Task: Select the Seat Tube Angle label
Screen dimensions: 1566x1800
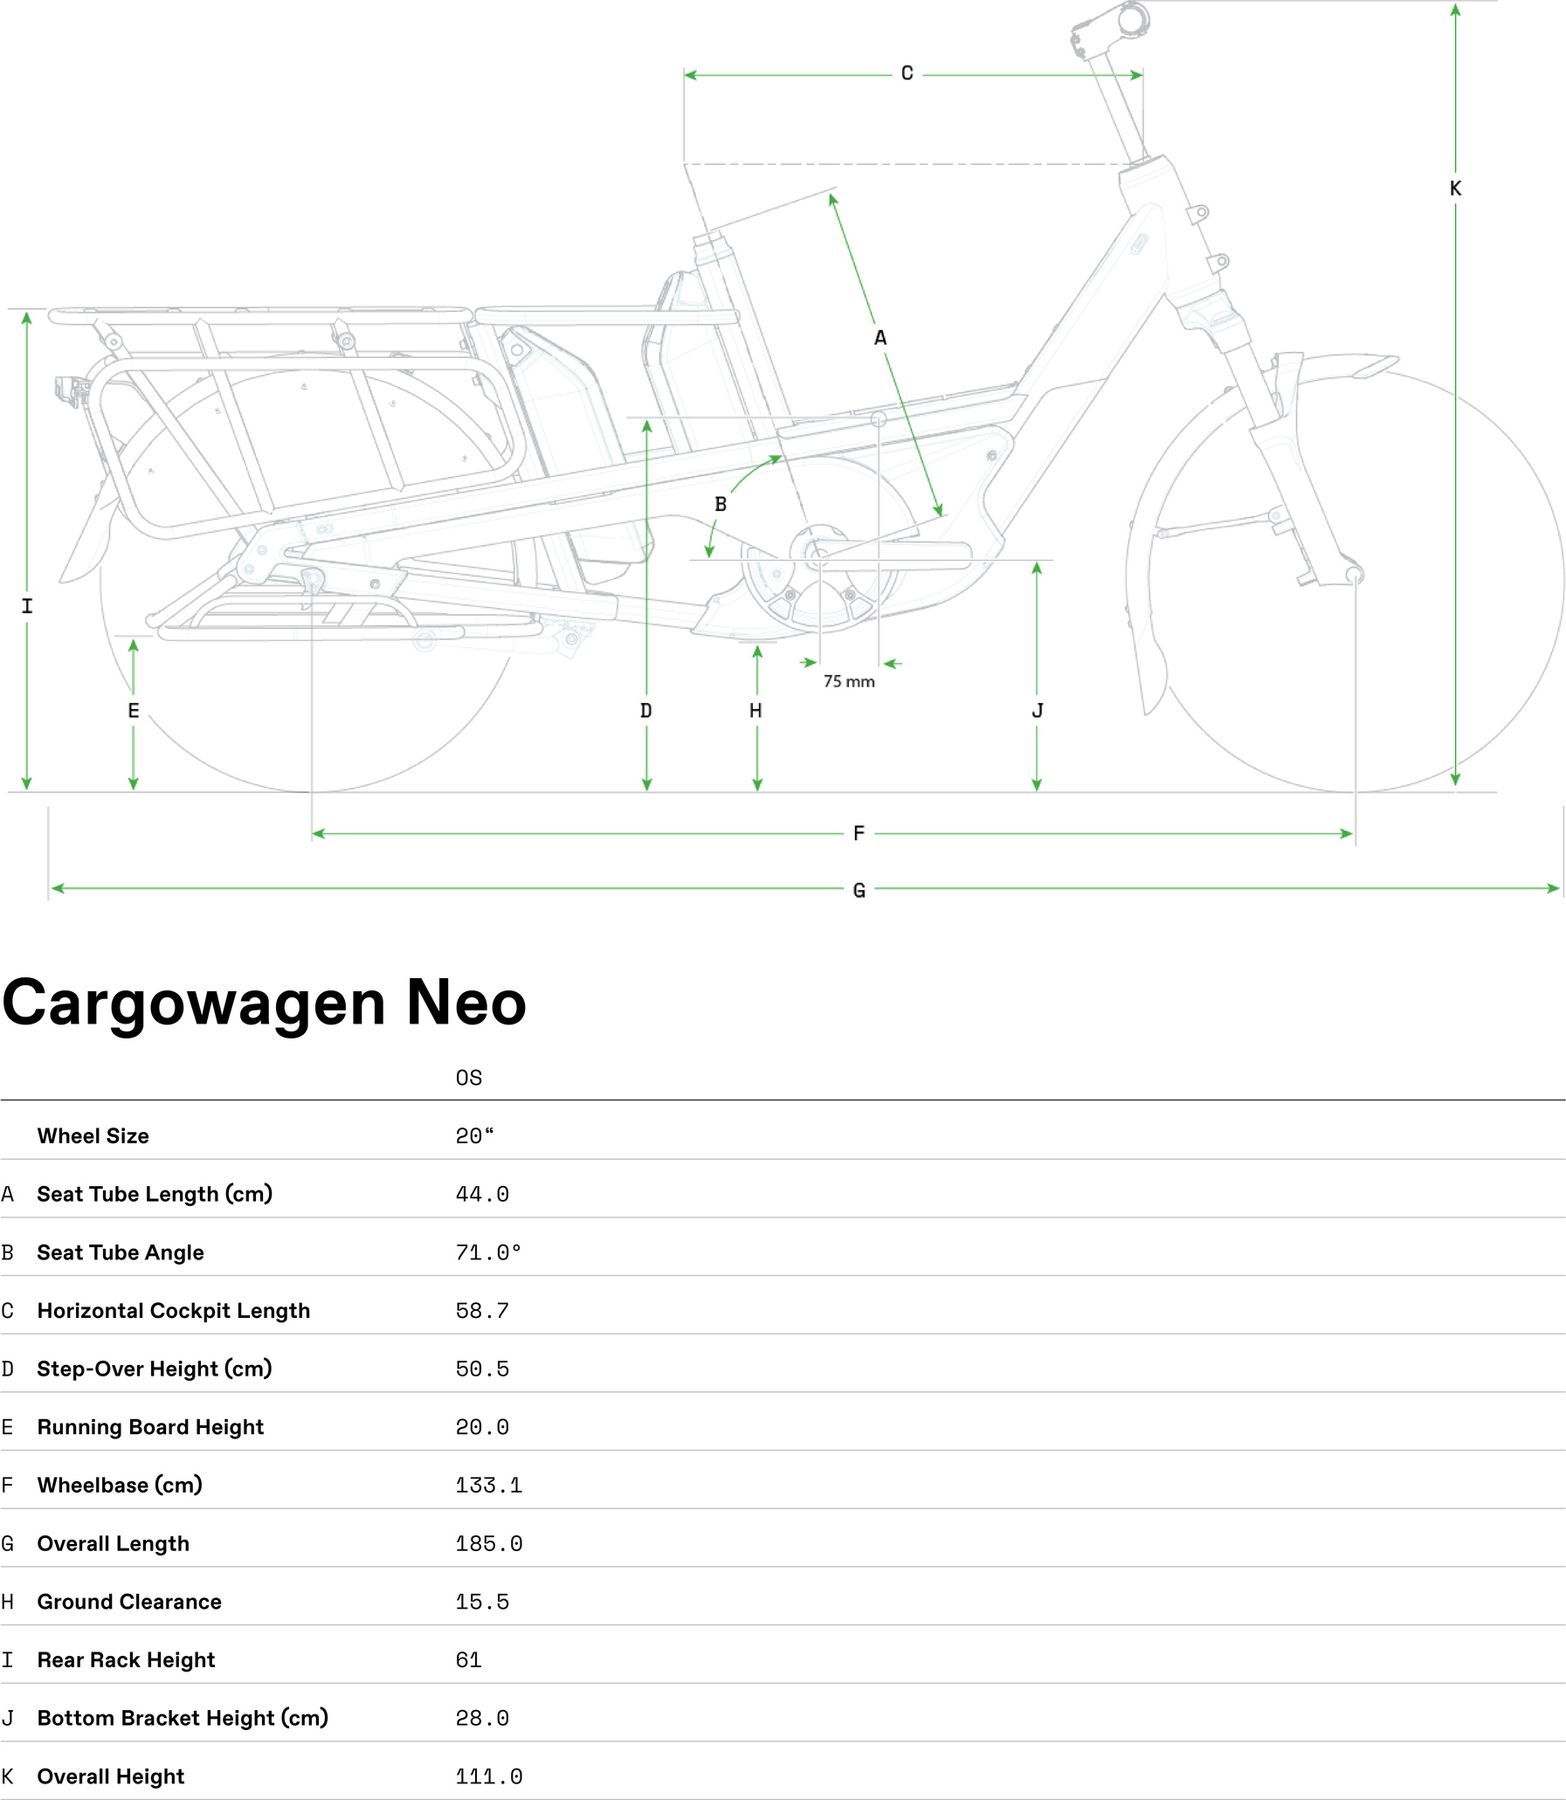Action: 120,1252
